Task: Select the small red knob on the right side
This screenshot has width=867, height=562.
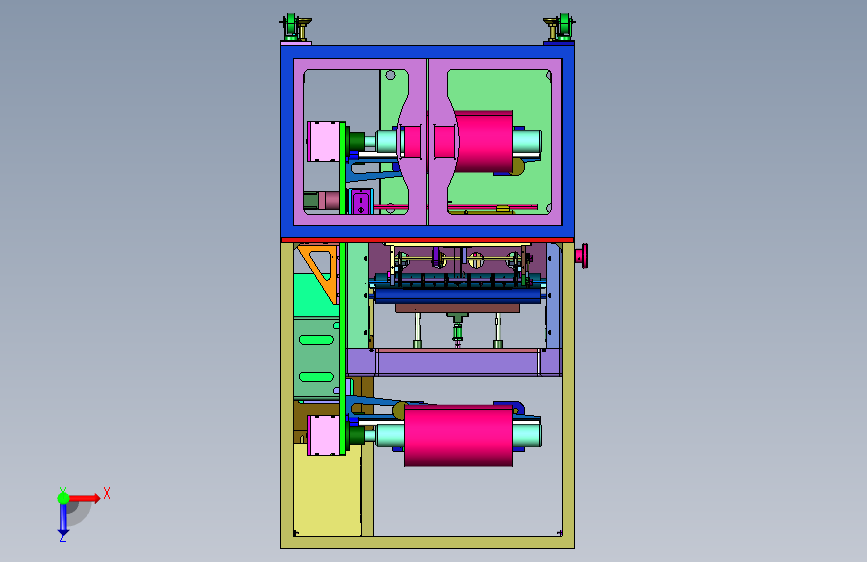Action: tap(582, 256)
